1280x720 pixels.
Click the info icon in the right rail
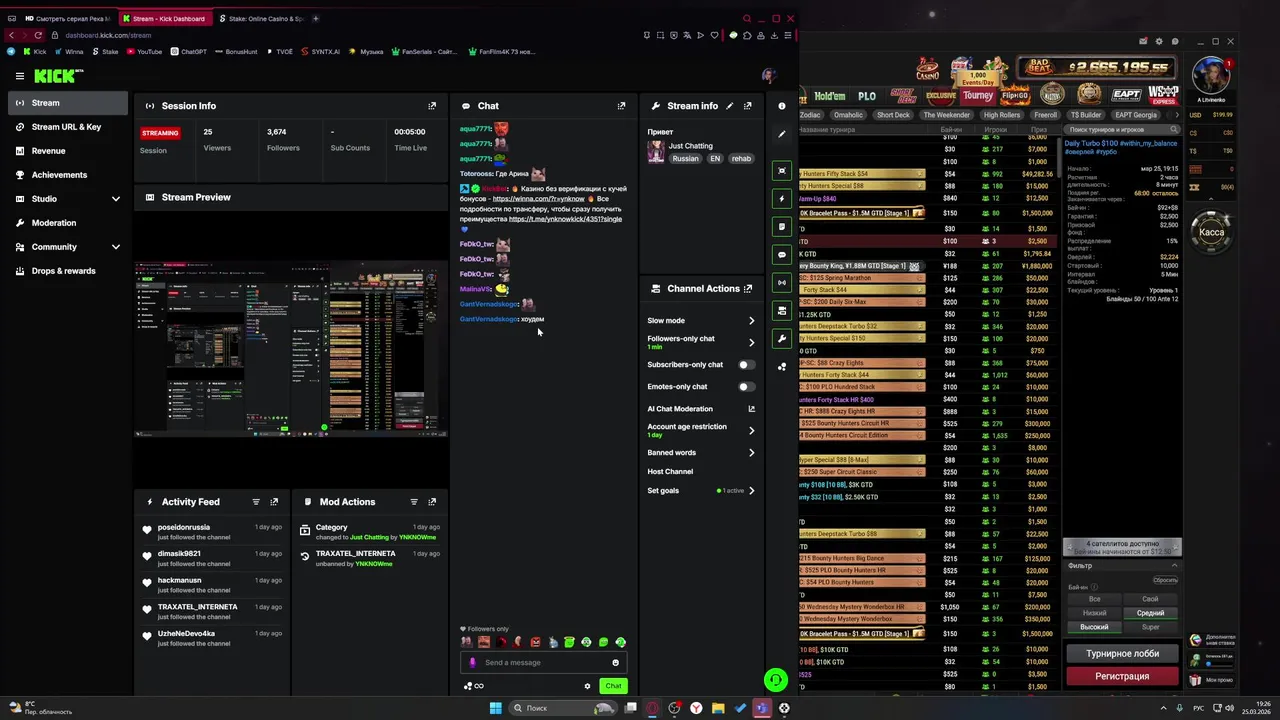click(782, 106)
